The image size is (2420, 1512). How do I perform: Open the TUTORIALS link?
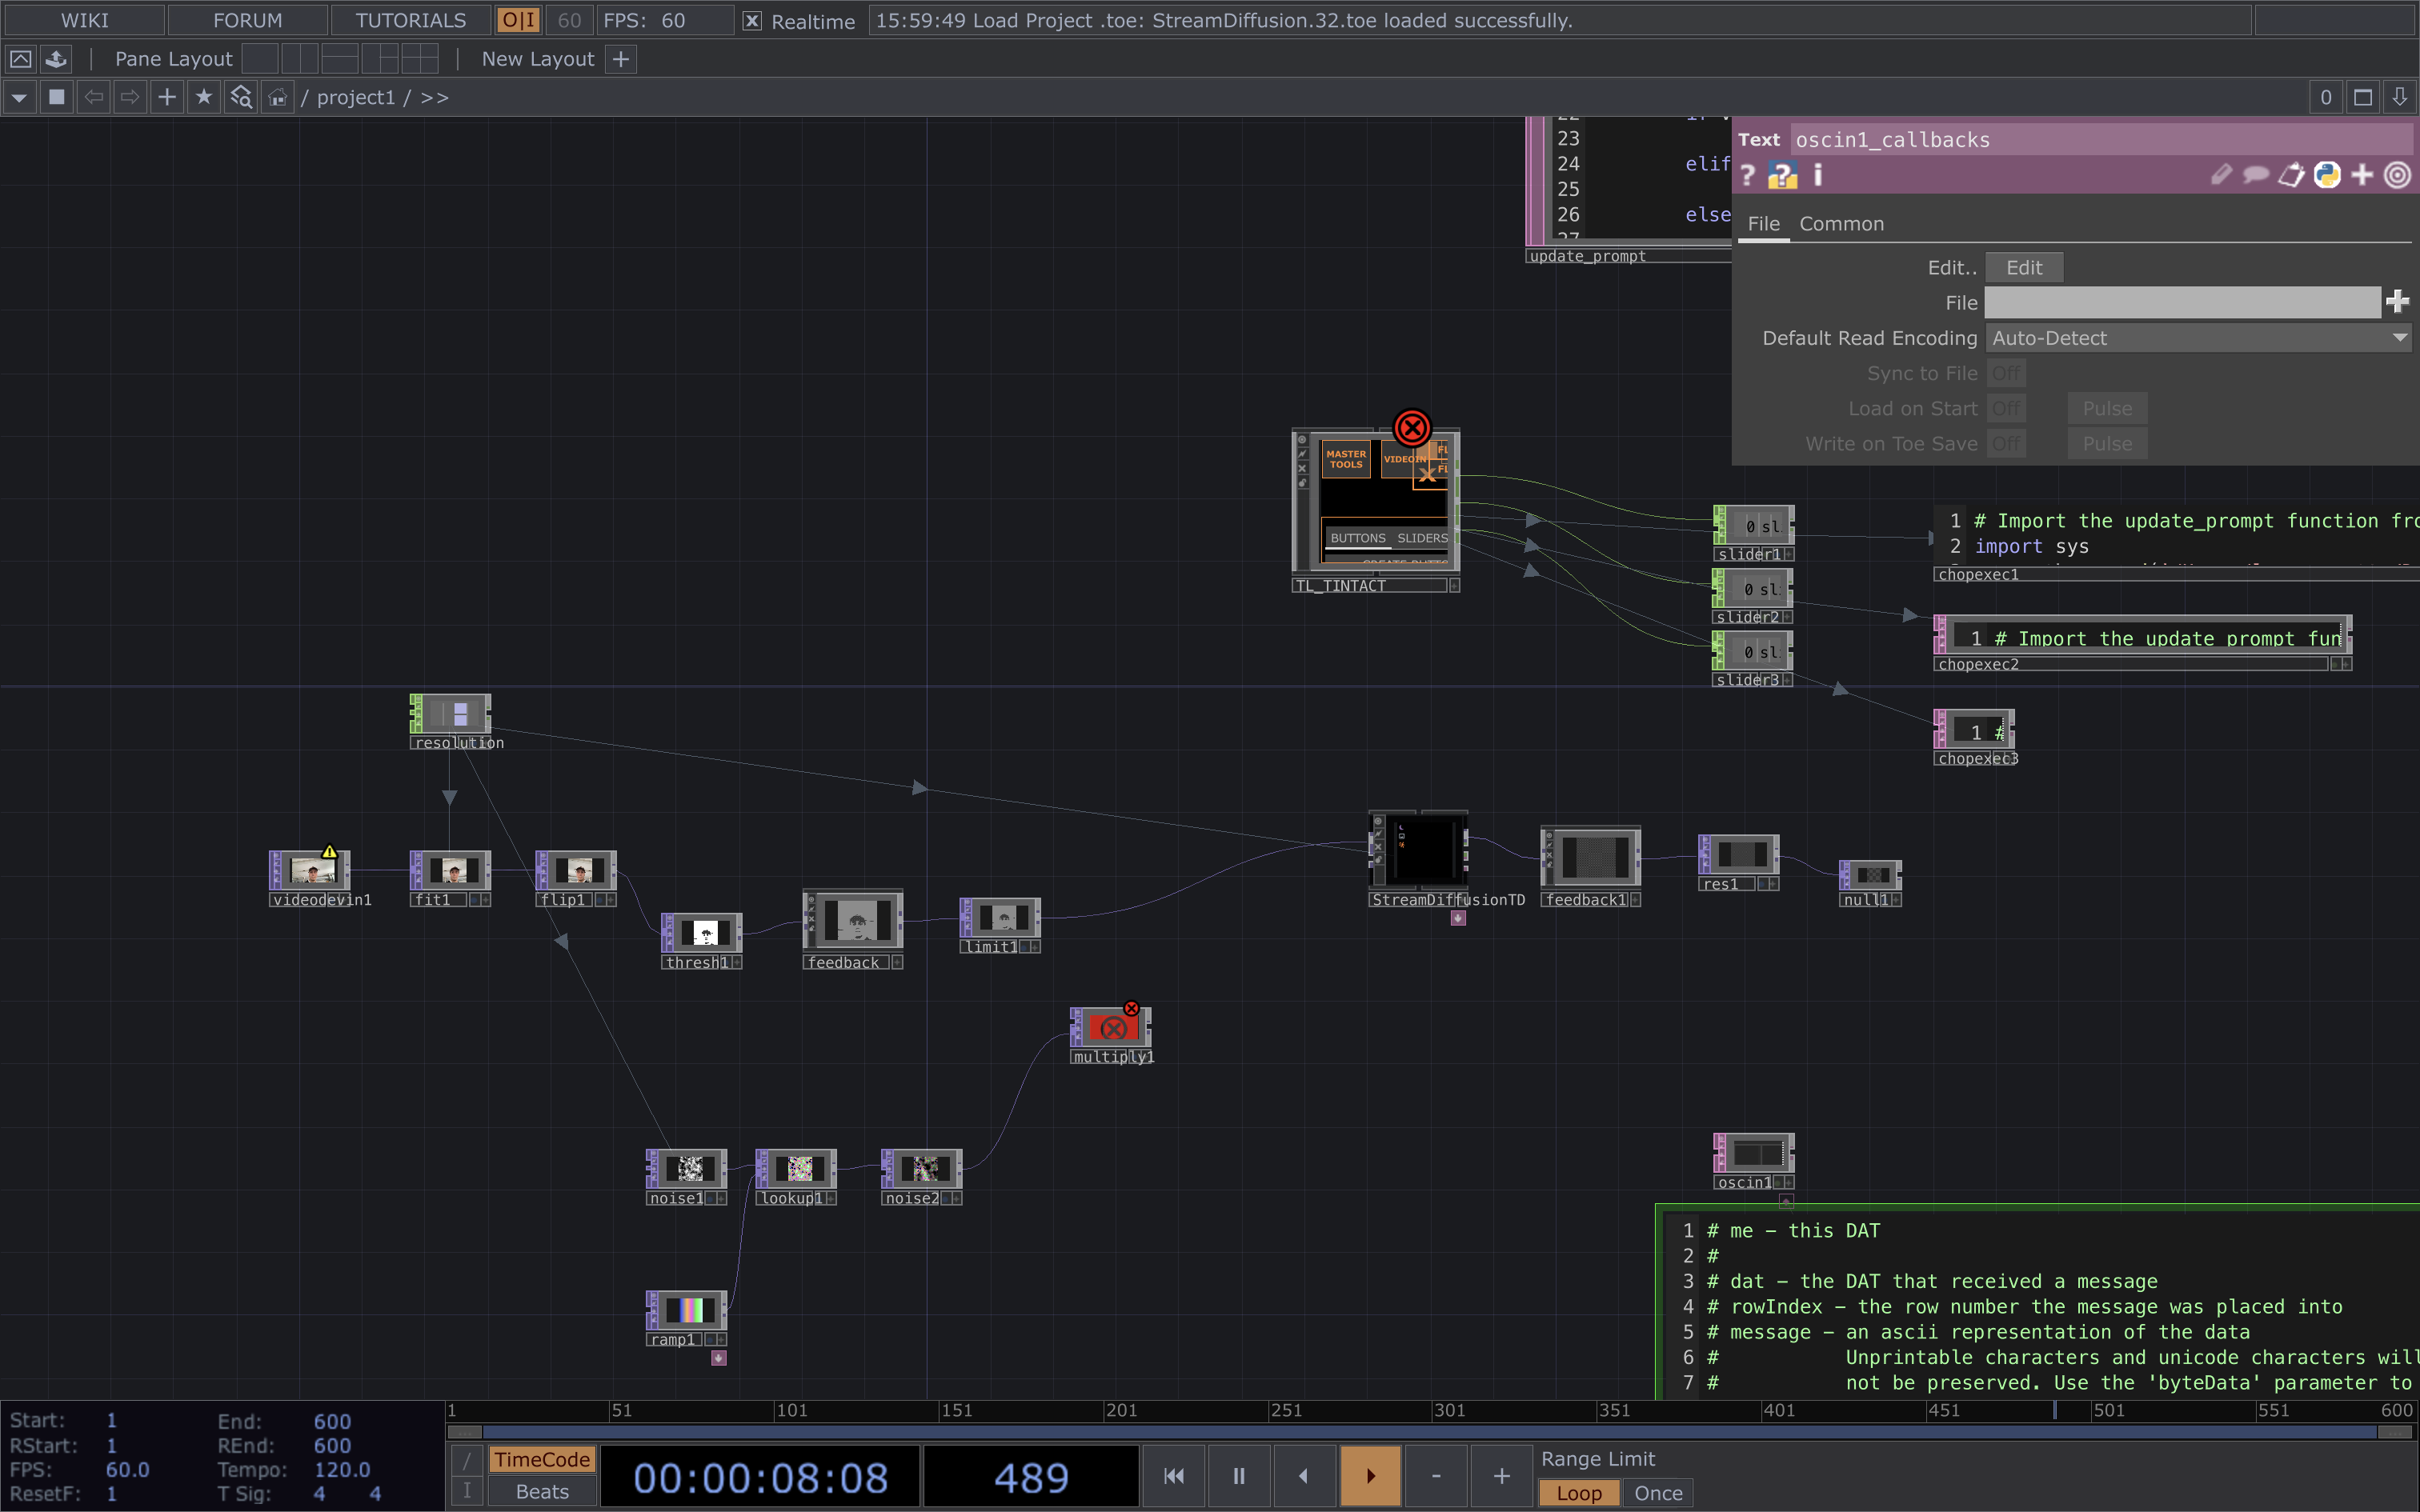click(x=410, y=20)
